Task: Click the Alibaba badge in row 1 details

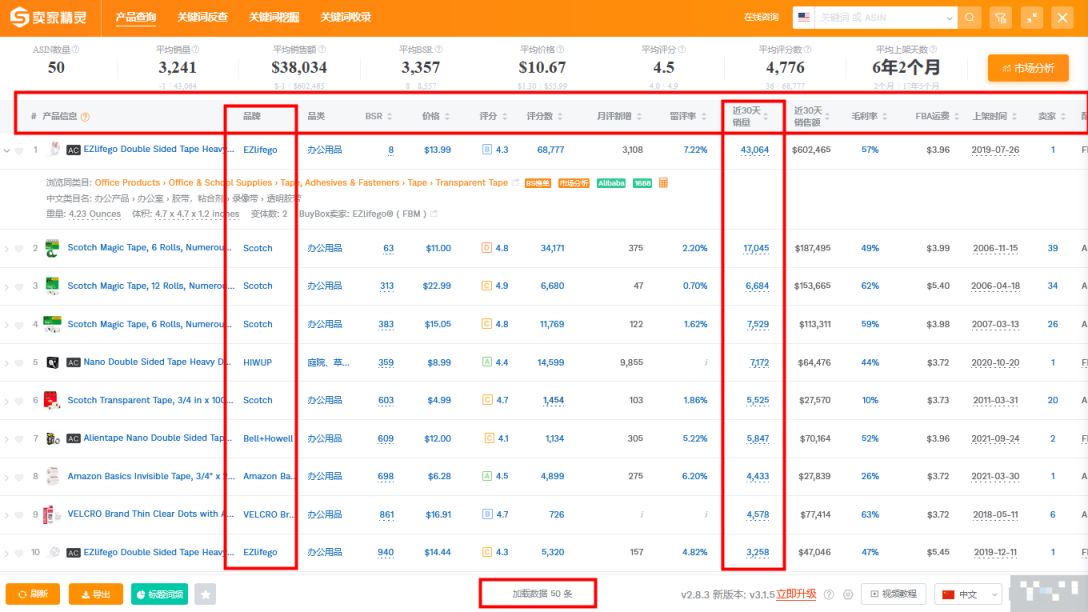Action: pyautogui.click(x=611, y=183)
